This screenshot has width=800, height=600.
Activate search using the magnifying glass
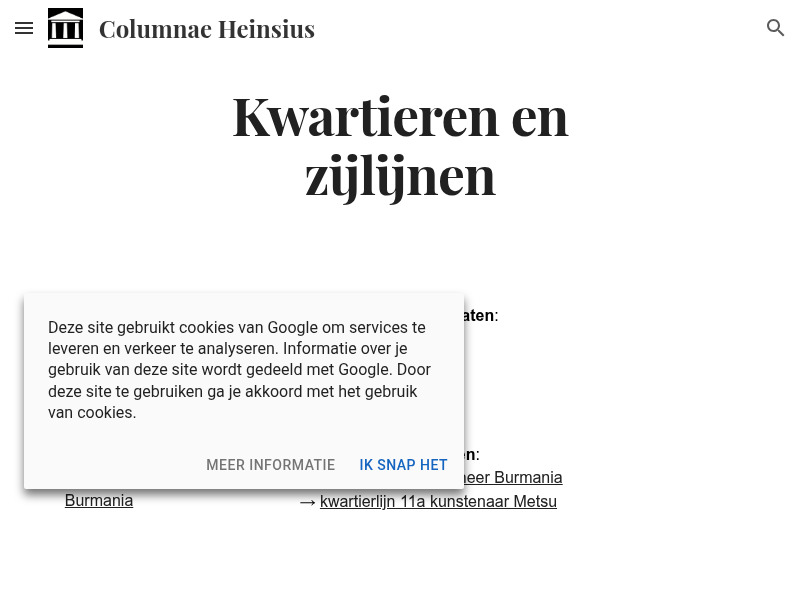coord(776,28)
